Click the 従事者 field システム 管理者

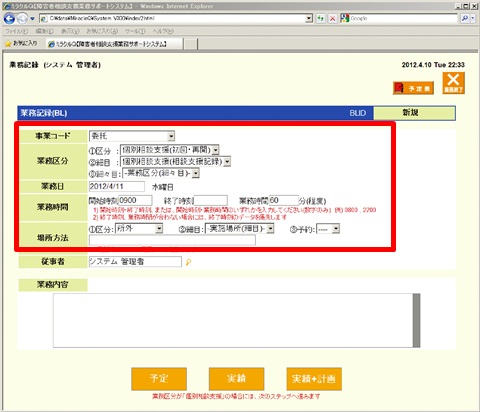135,262
